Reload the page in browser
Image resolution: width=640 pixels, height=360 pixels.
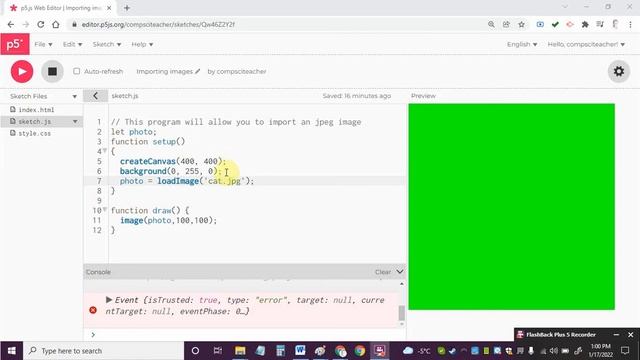tap(40, 24)
